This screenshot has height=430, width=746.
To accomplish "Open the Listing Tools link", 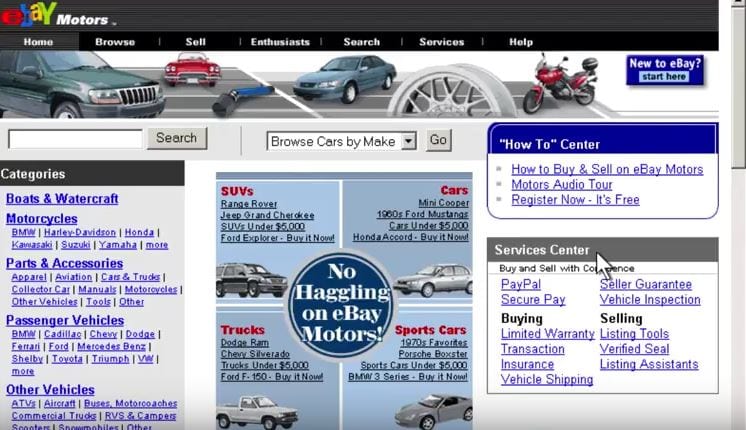I will (634, 334).
